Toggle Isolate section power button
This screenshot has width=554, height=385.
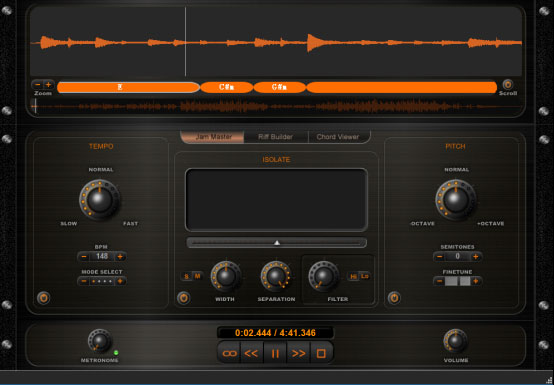(x=183, y=298)
